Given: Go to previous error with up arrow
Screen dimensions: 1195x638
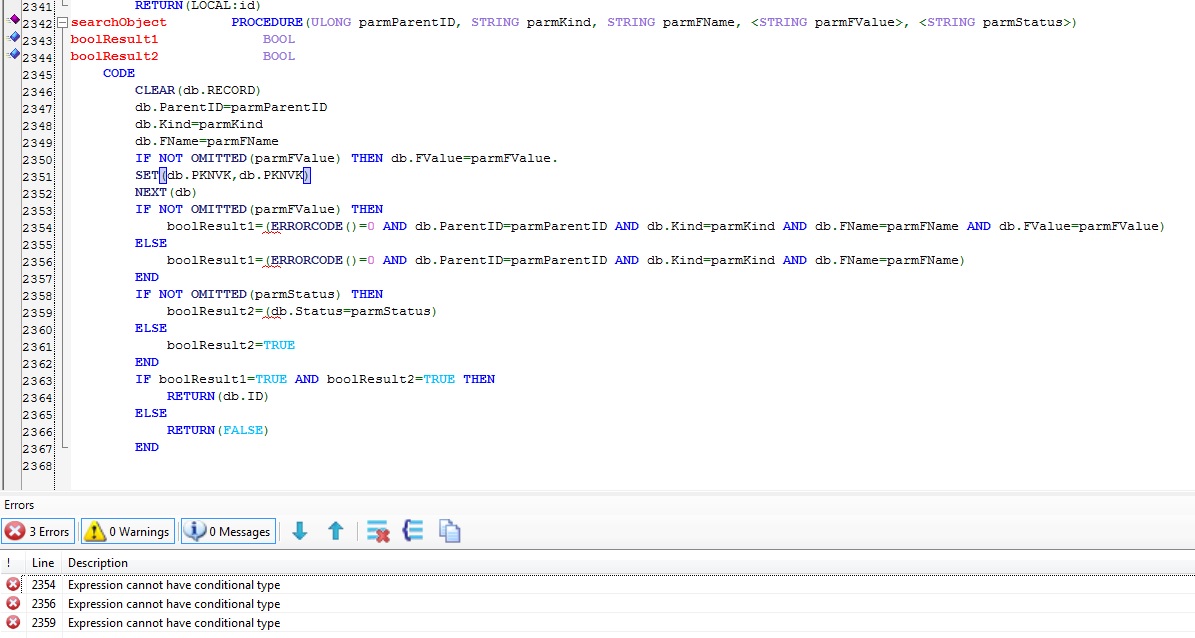Looking at the screenshot, I should (336, 532).
